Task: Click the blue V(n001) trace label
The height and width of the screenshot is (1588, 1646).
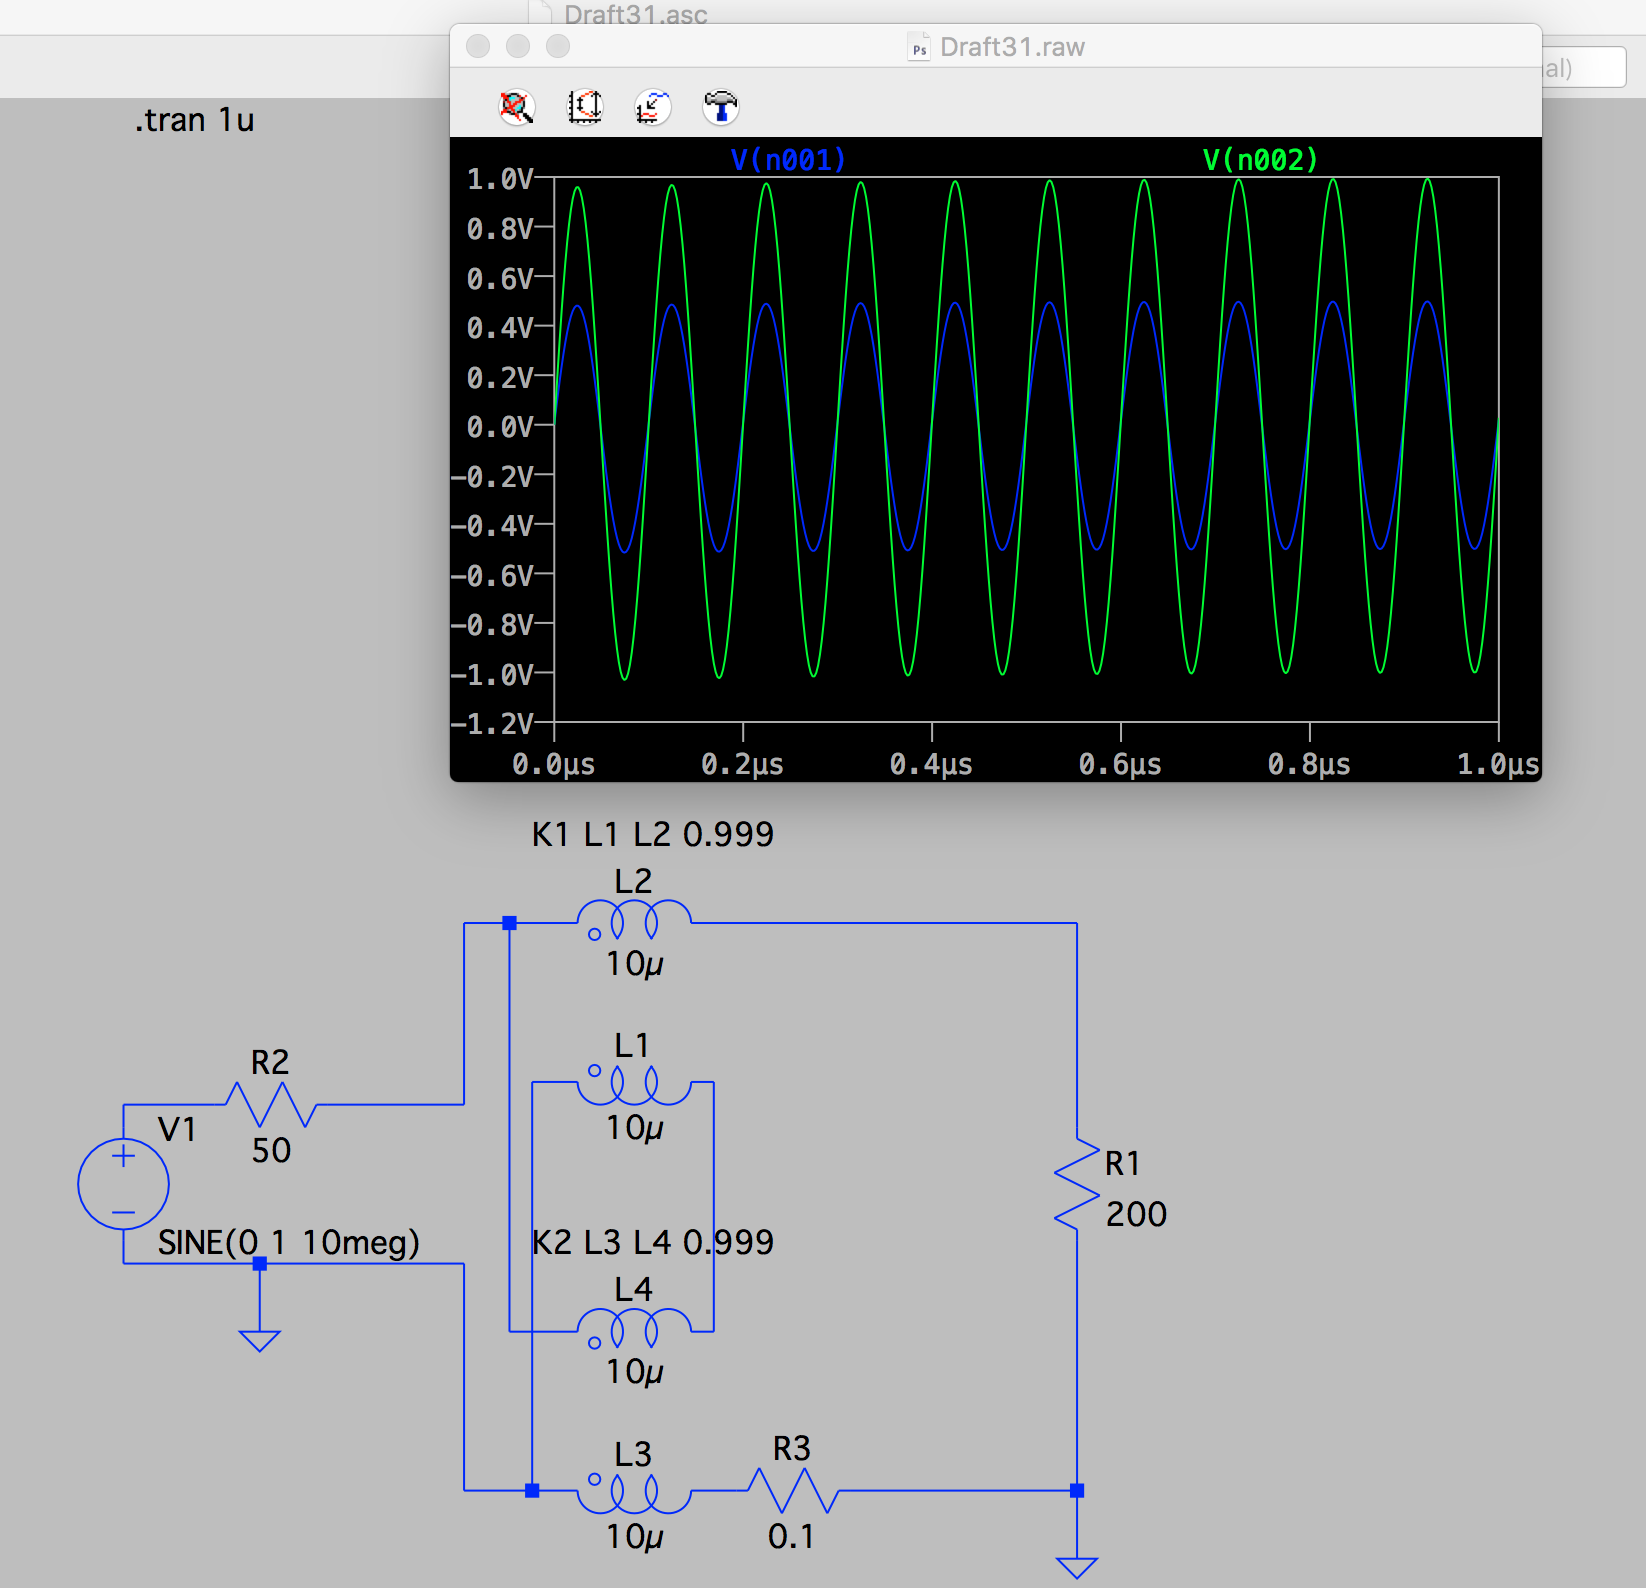Action: click(788, 160)
